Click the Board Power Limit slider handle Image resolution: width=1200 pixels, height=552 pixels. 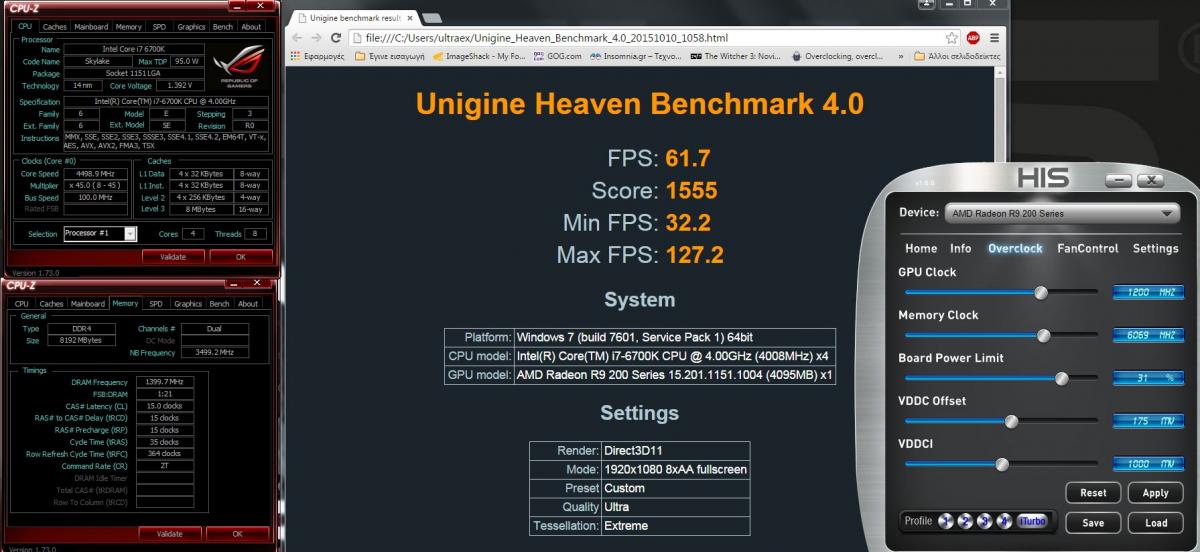point(1062,379)
